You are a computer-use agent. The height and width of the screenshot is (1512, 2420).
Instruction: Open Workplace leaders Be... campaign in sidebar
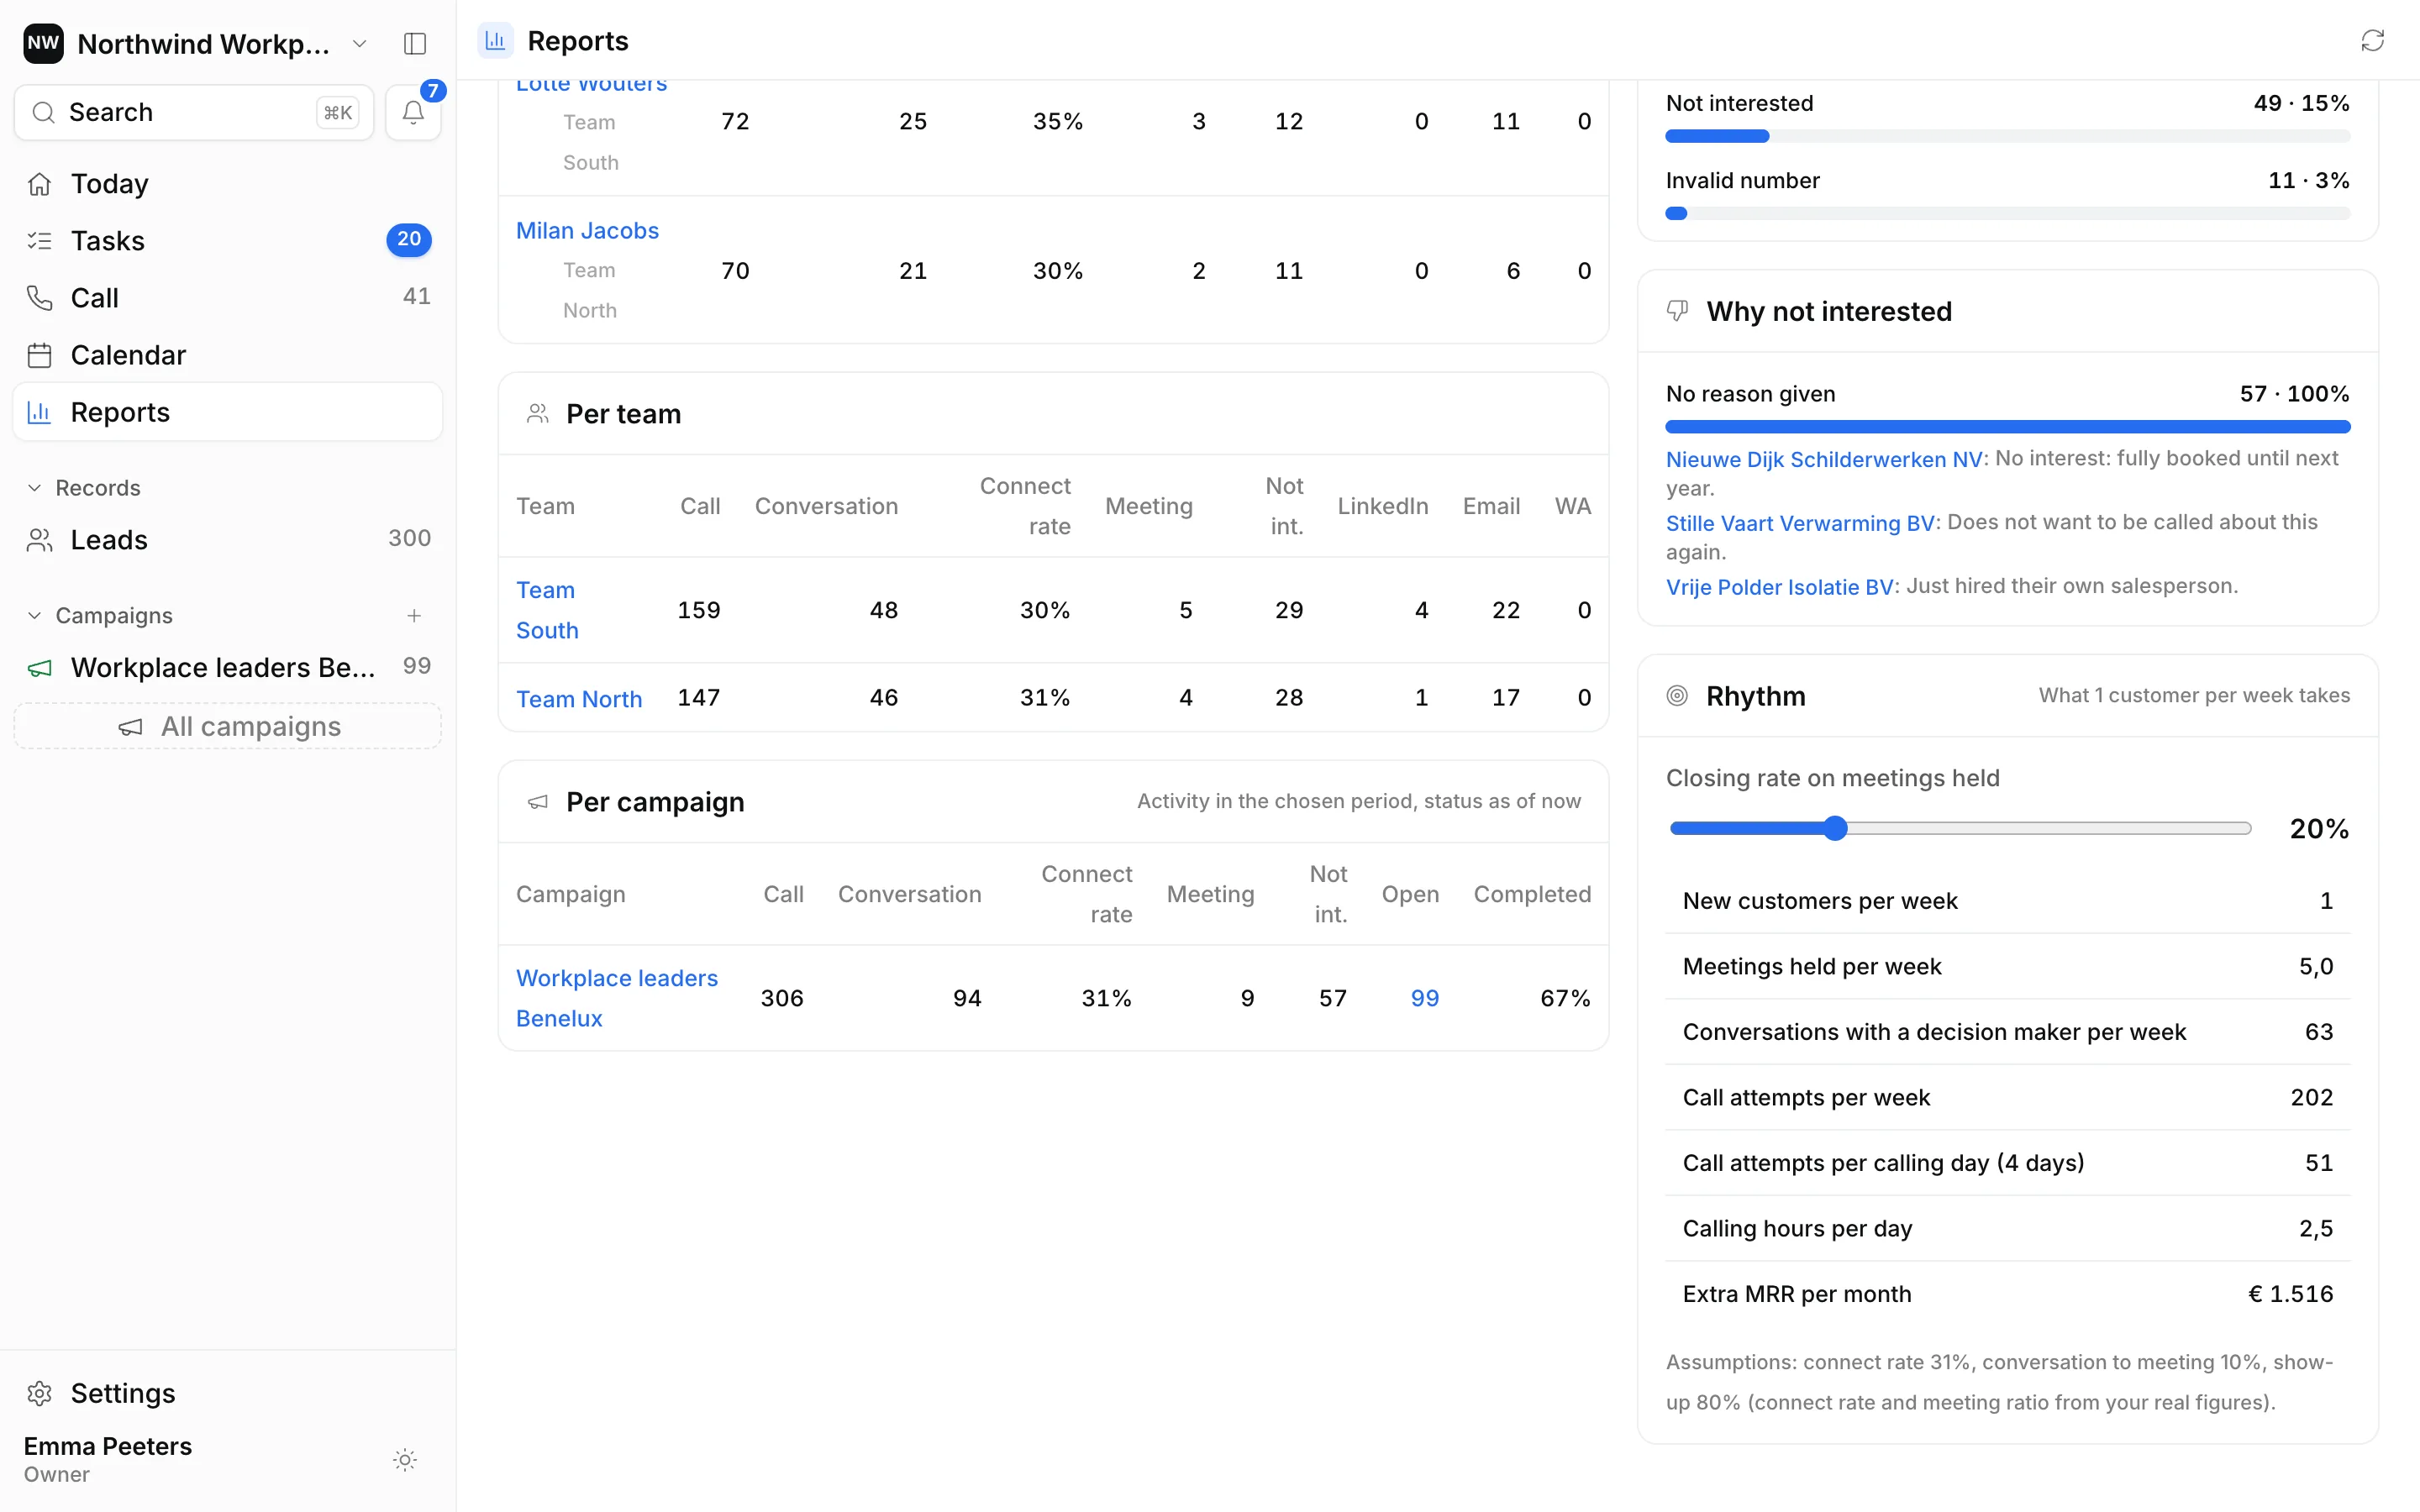(228, 667)
